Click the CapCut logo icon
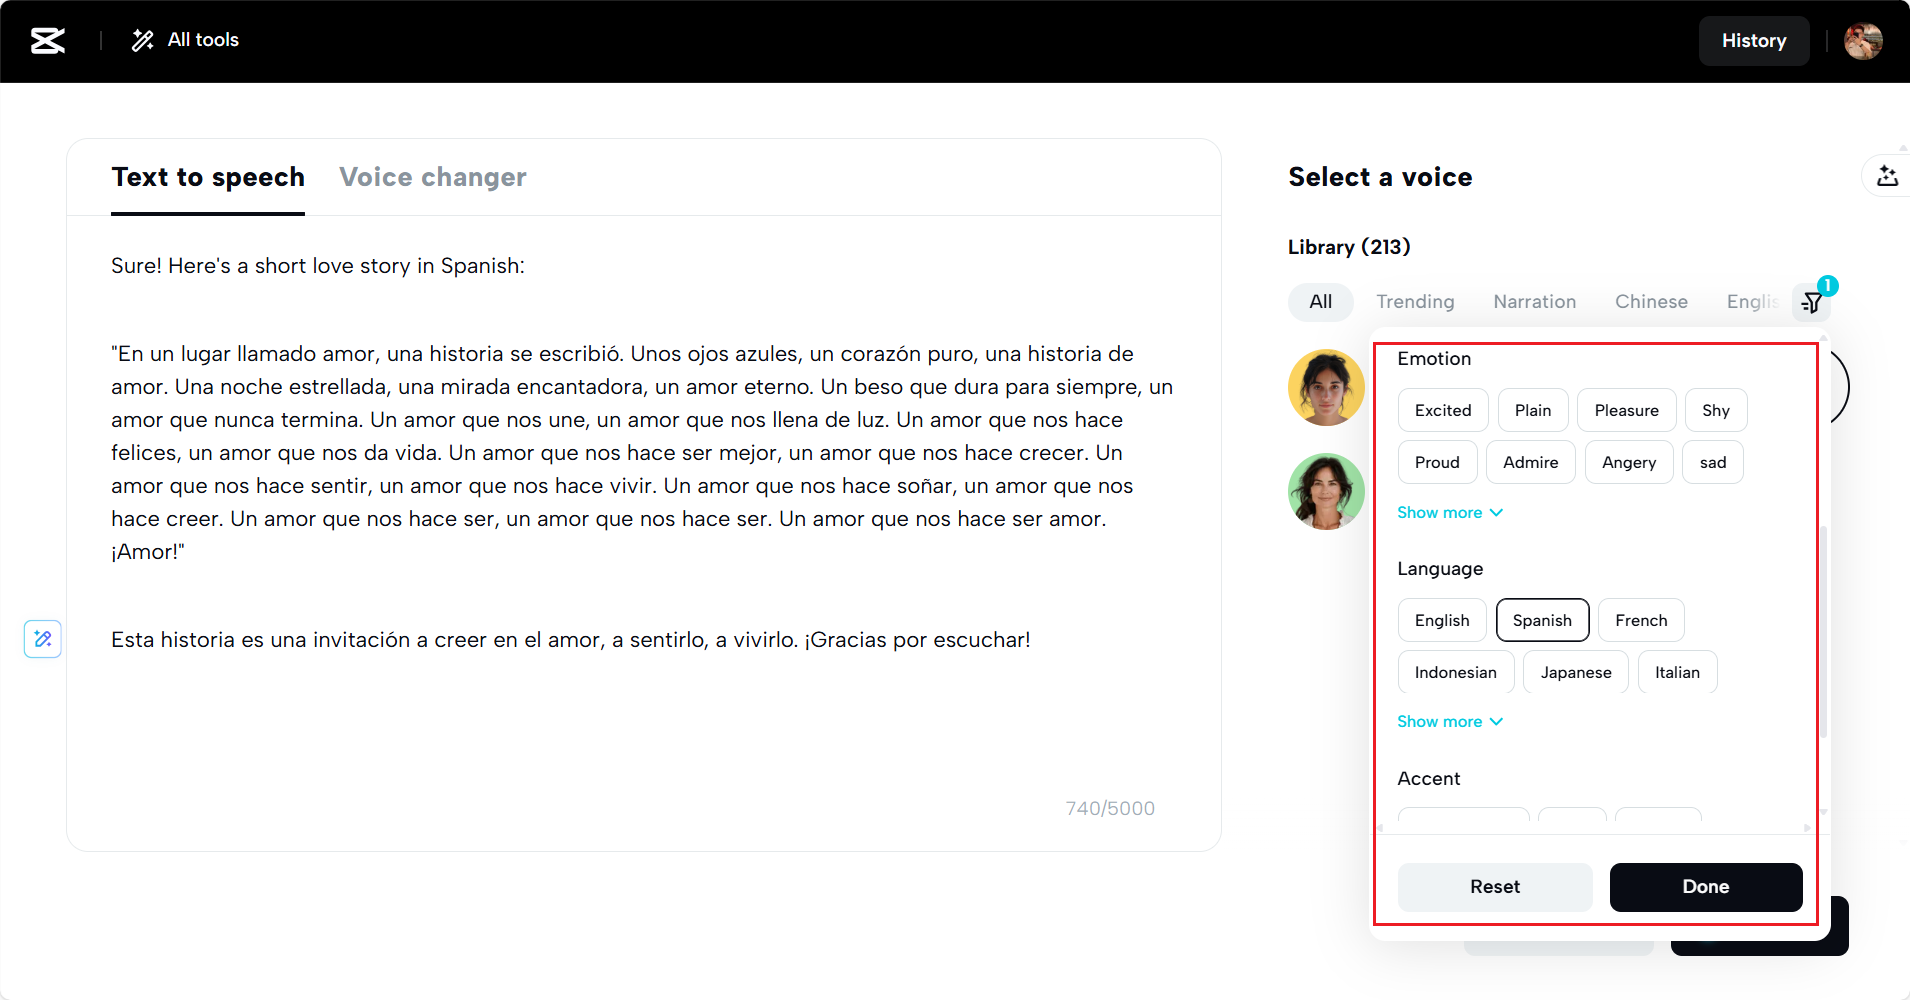The image size is (1910, 1000). 48,41
